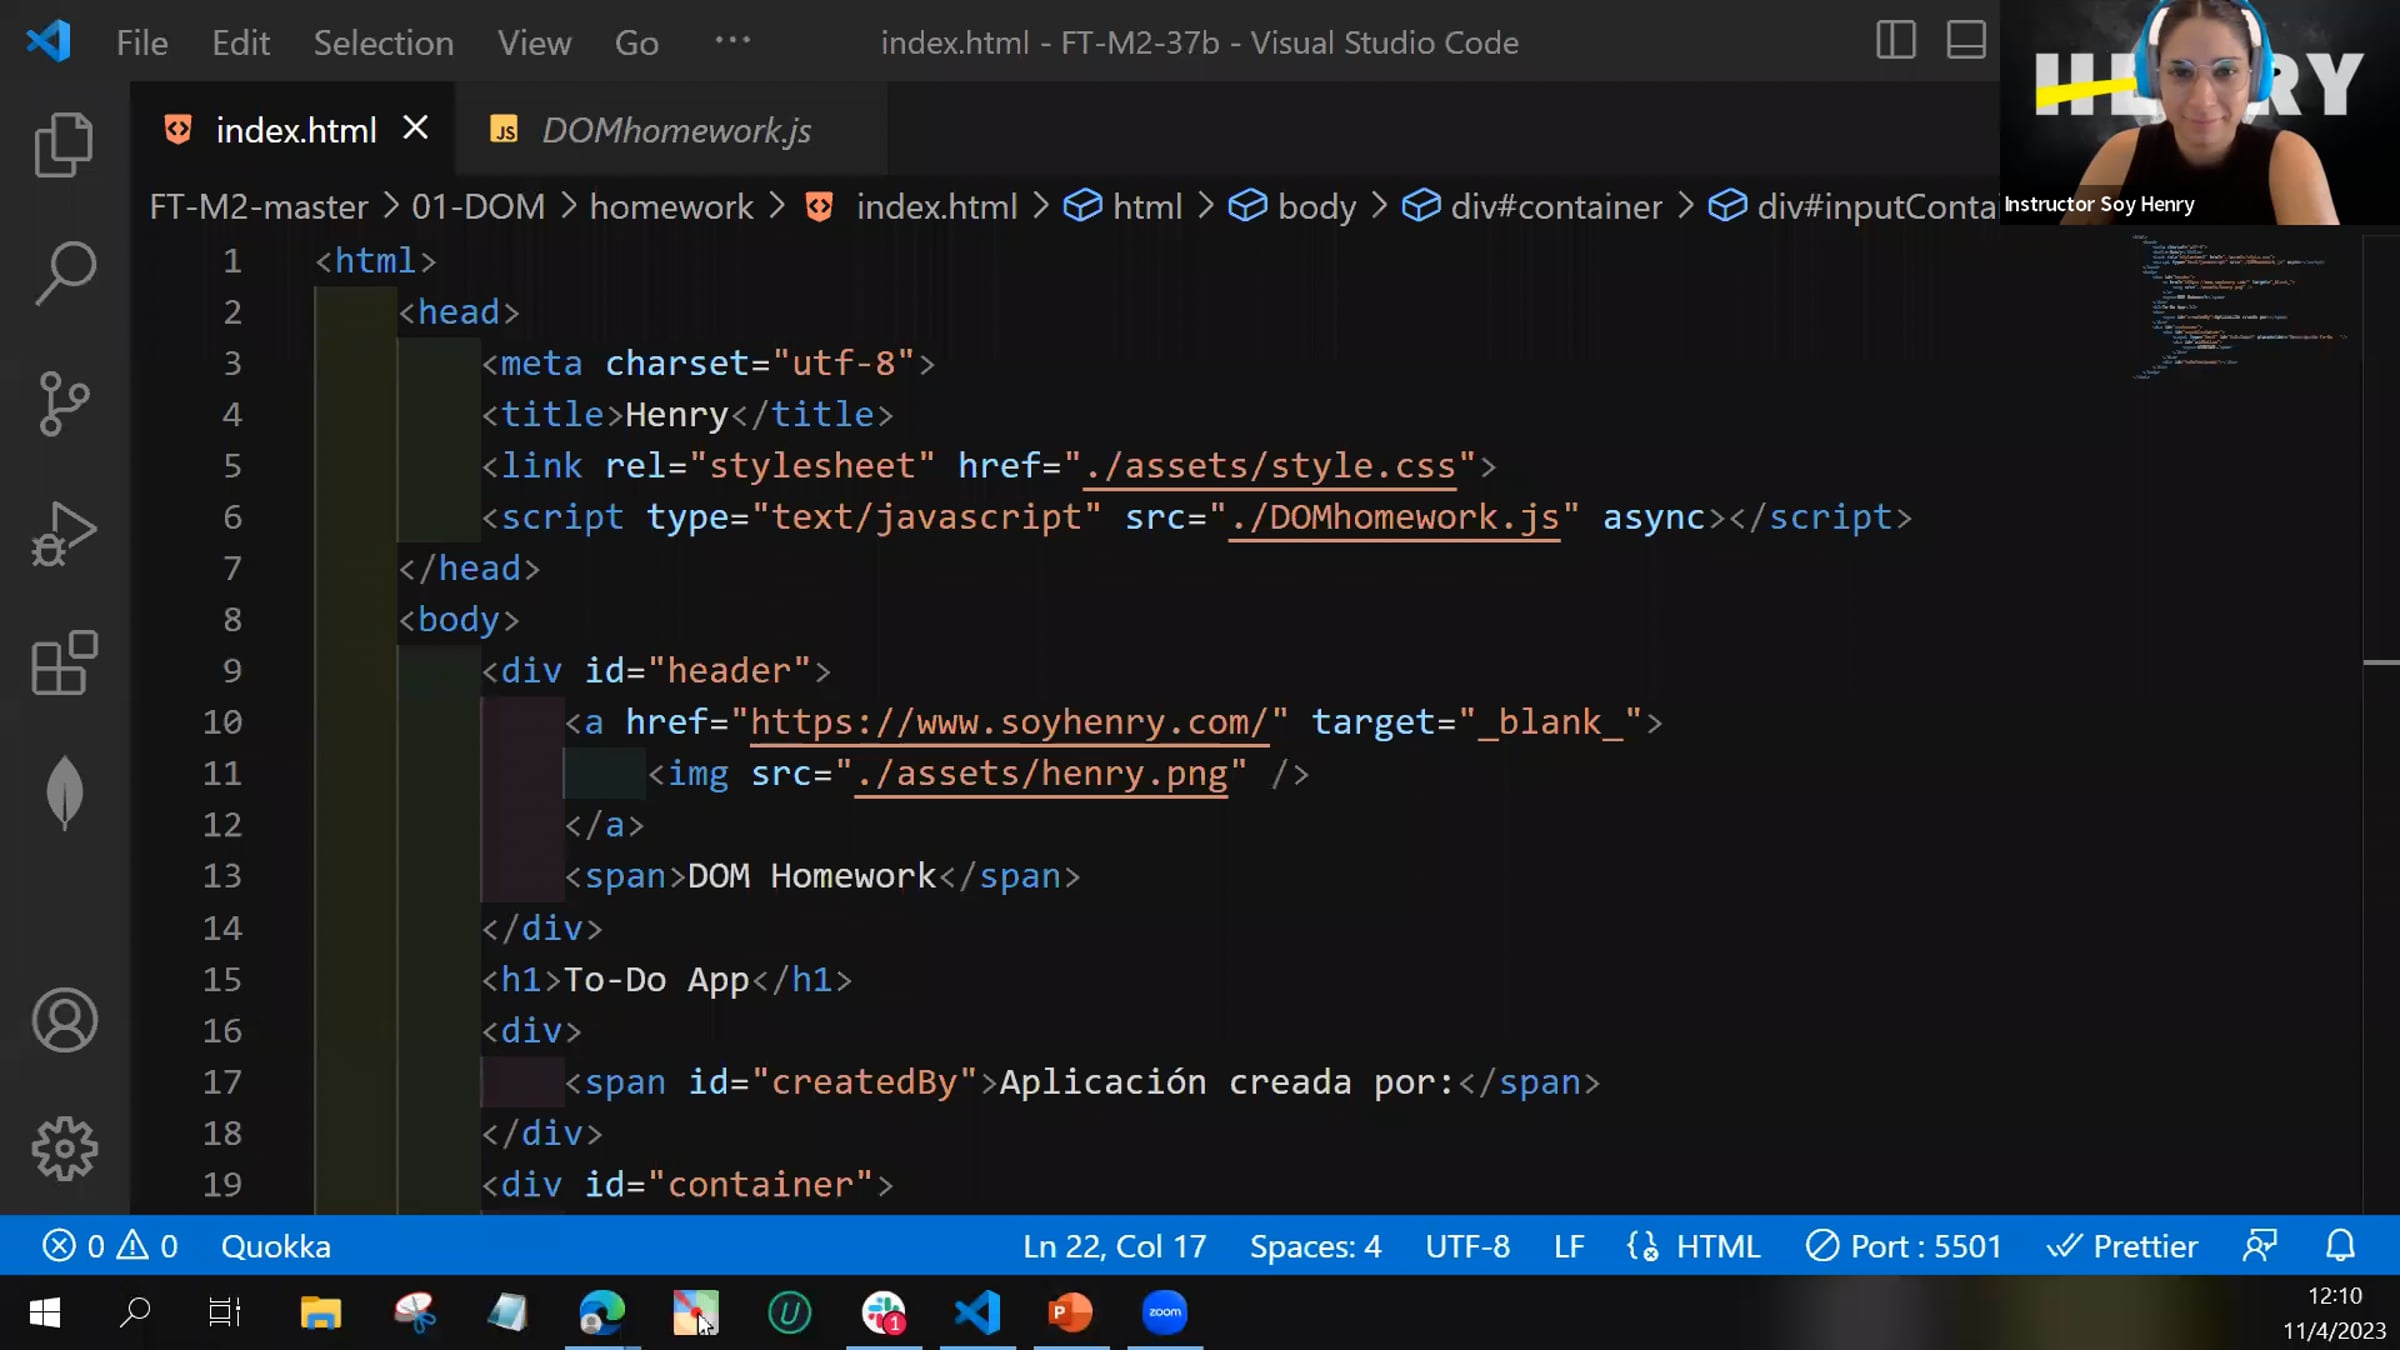Image resolution: width=2400 pixels, height=1350 pixels.
Task: Expand the div#container breadcrumb
Action: tap(1555, 207)
